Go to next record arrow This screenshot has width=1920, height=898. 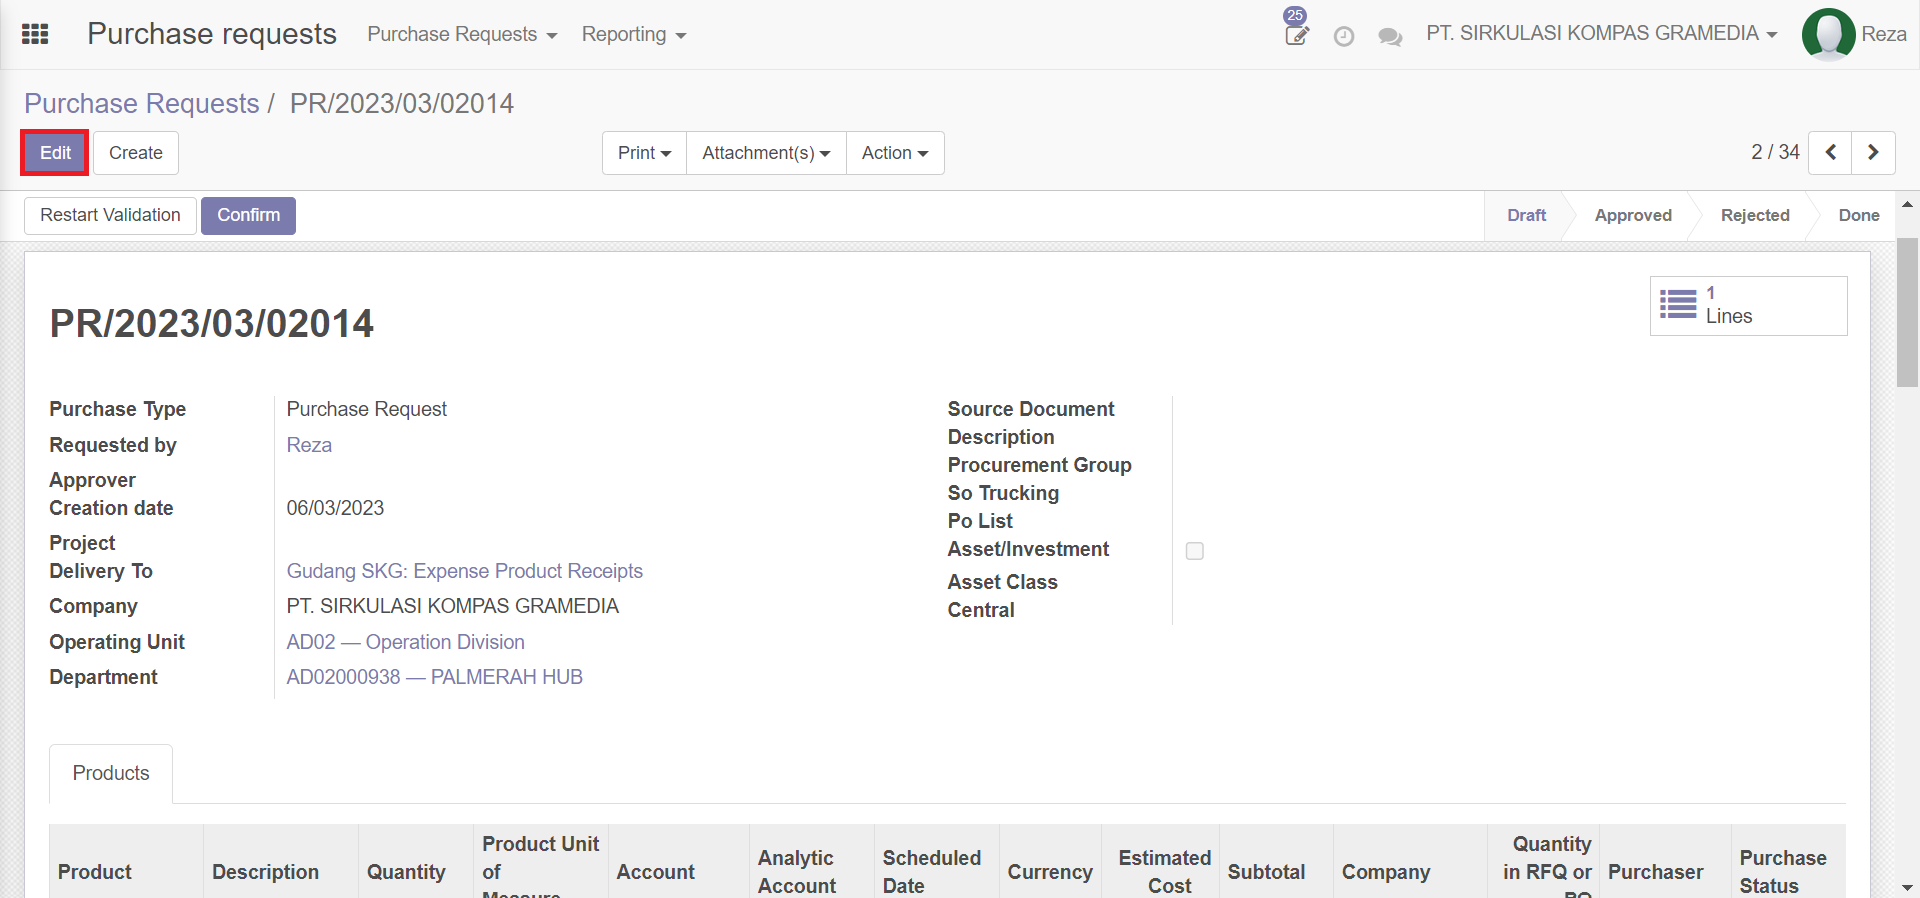[x=1873, y=153]
